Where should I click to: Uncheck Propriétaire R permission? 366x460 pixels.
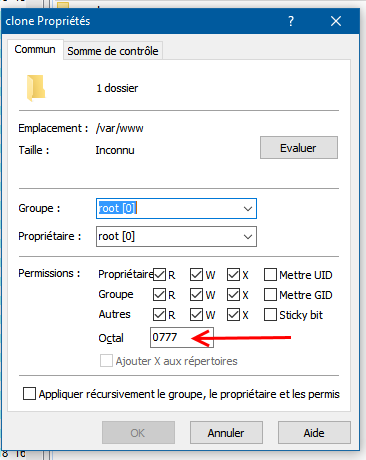point(159,275)
